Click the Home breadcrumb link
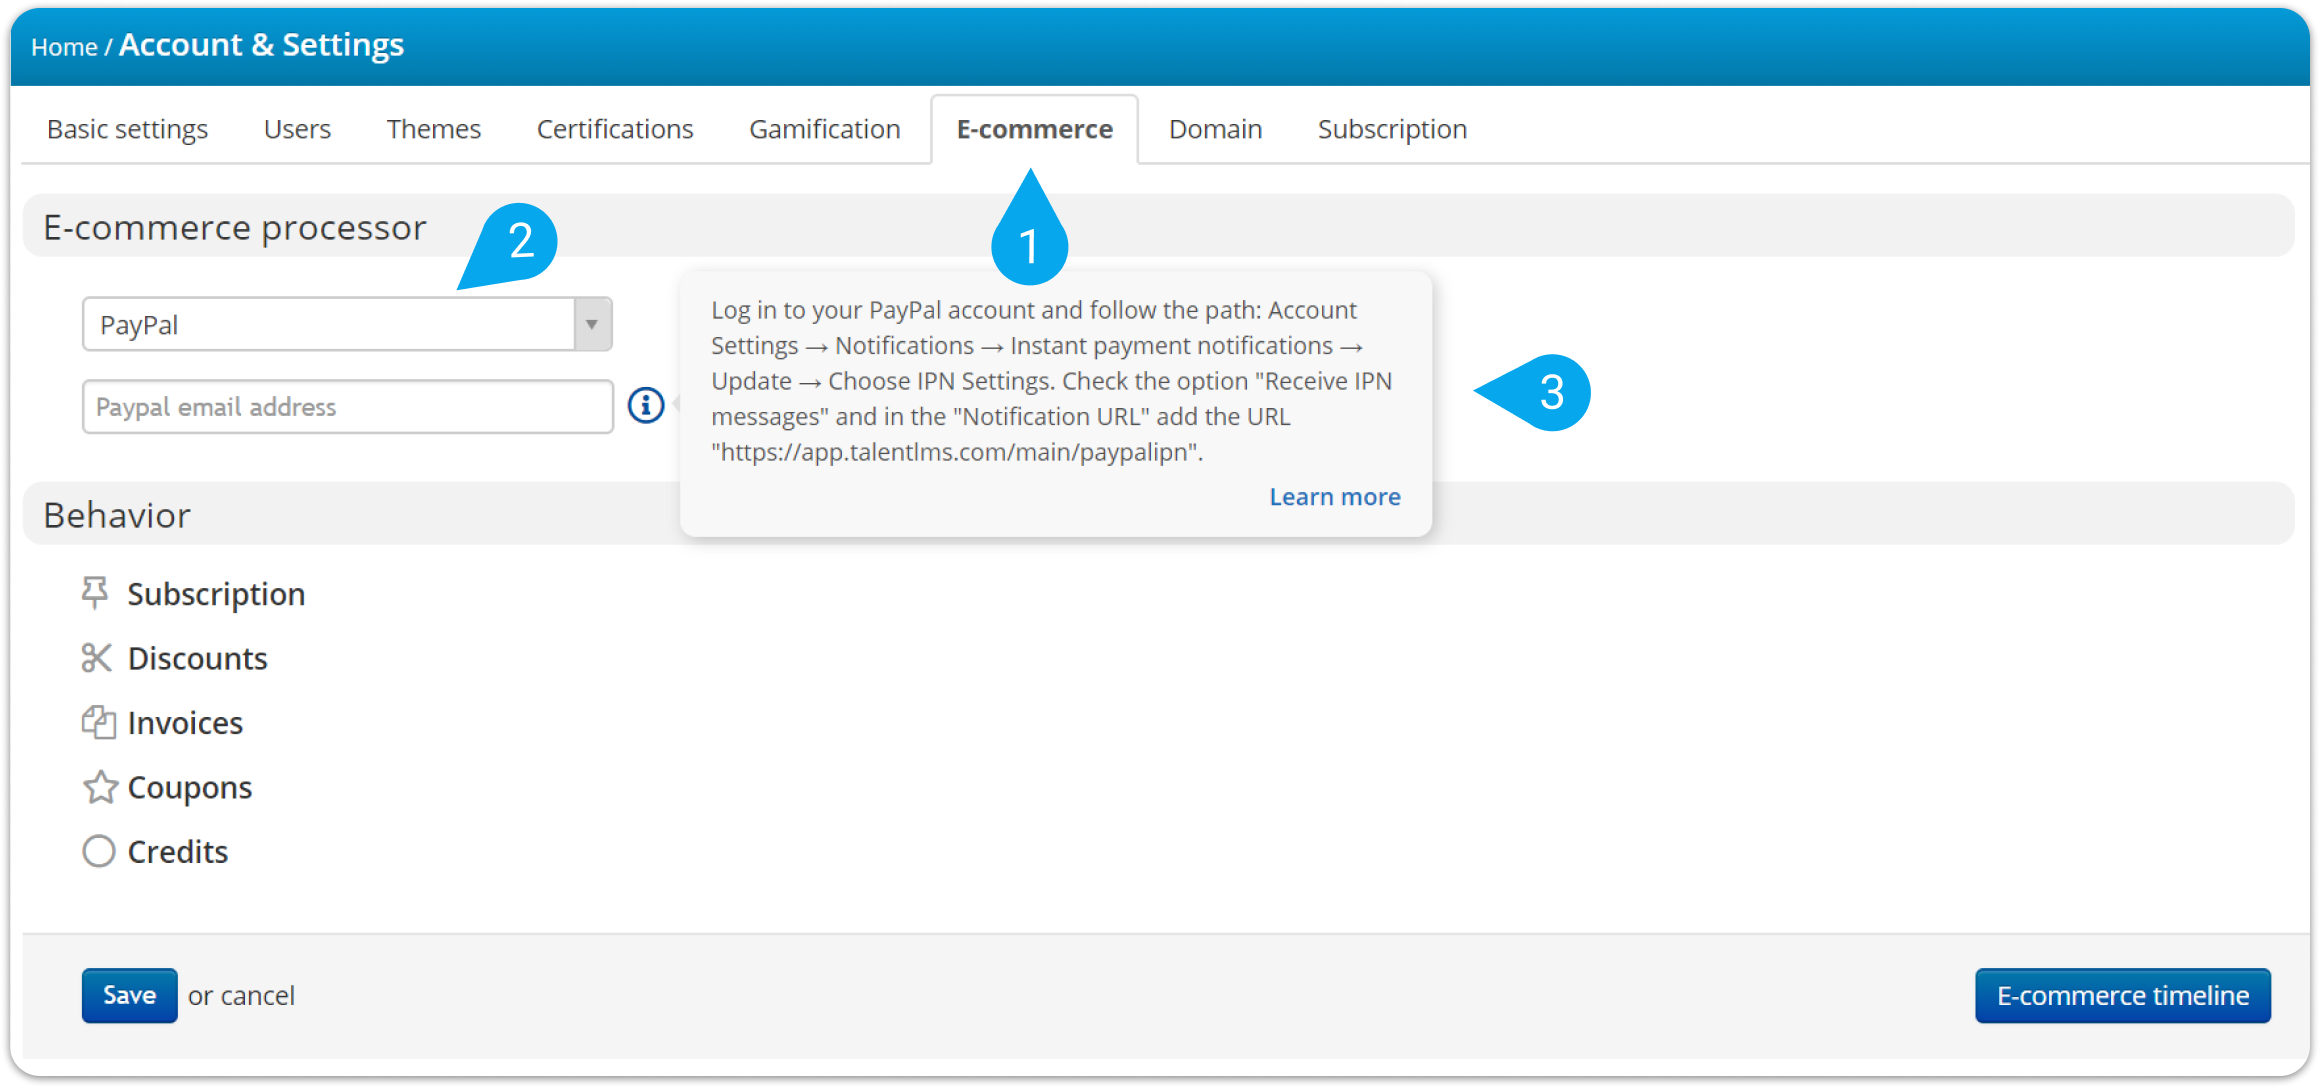Viewport: 2320px width, 1088px height. pos(64,47)
